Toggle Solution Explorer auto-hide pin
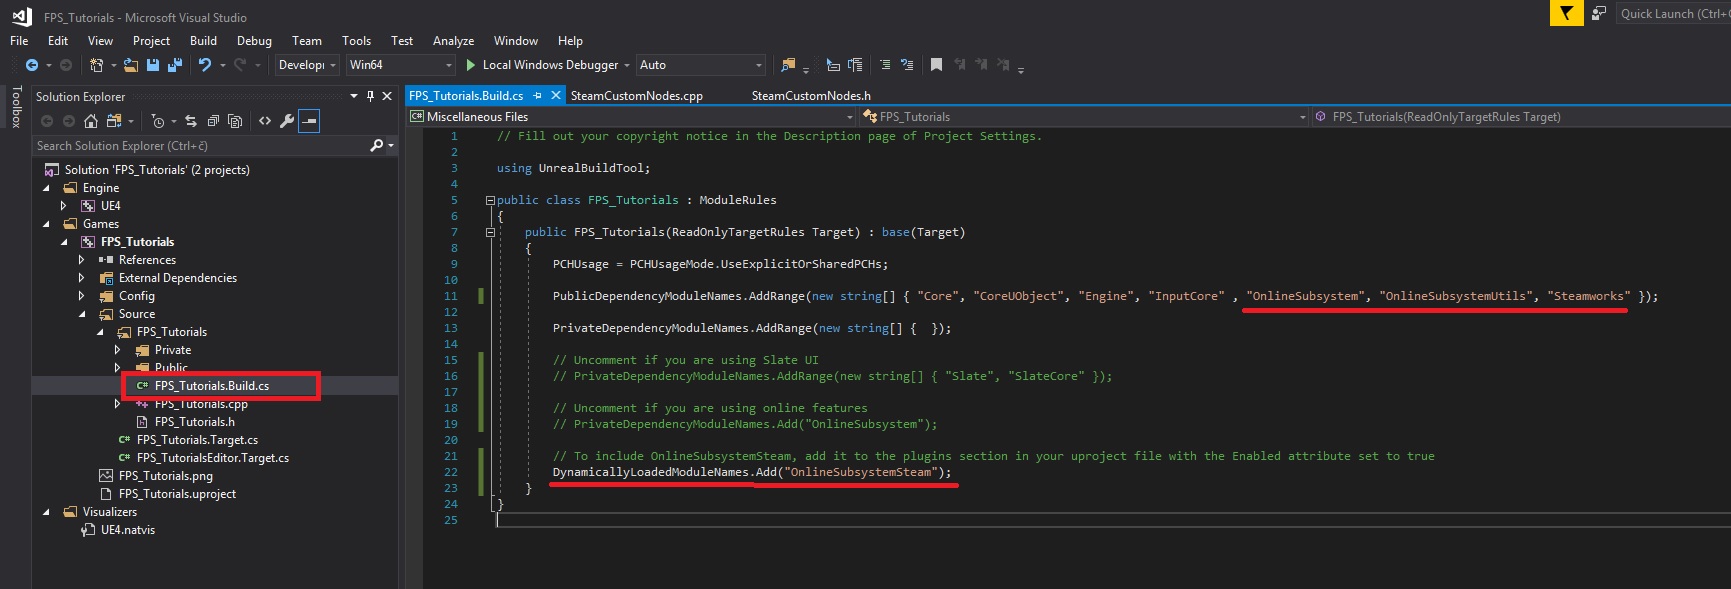The height and width of the screenshot is (589, 1731). click(x=370, y=96)
